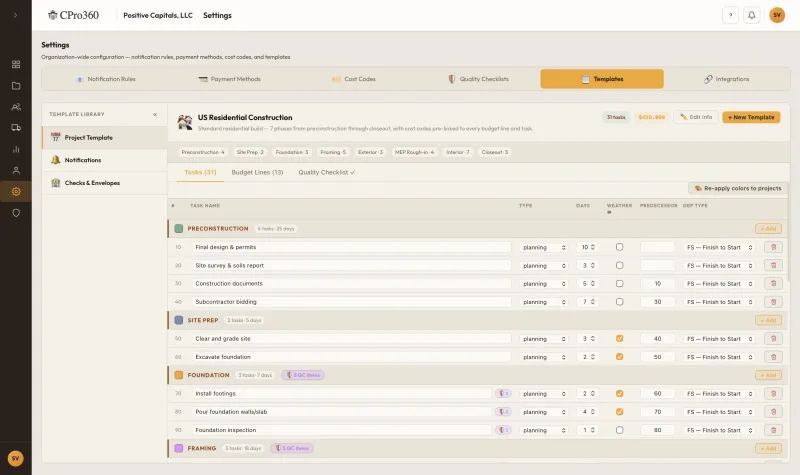The width and height of the screenshot is (800, 475).
Task: Open dep type dropdown for Foundation inspection
Action: tap(719, 430)
